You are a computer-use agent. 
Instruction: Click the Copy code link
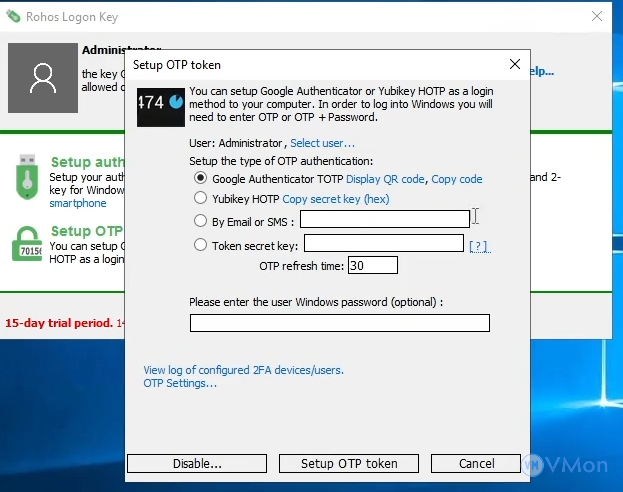tap(457, 179)
